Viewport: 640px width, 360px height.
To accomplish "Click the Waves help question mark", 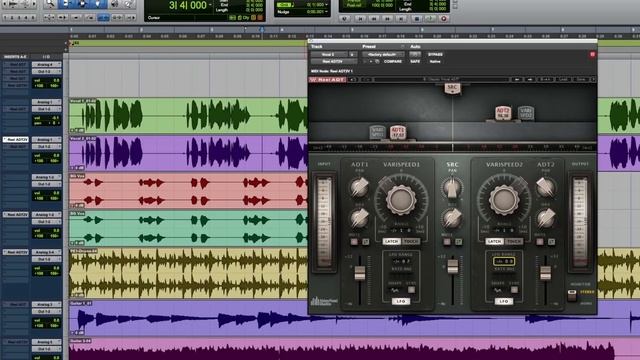I will coord(593,80).
